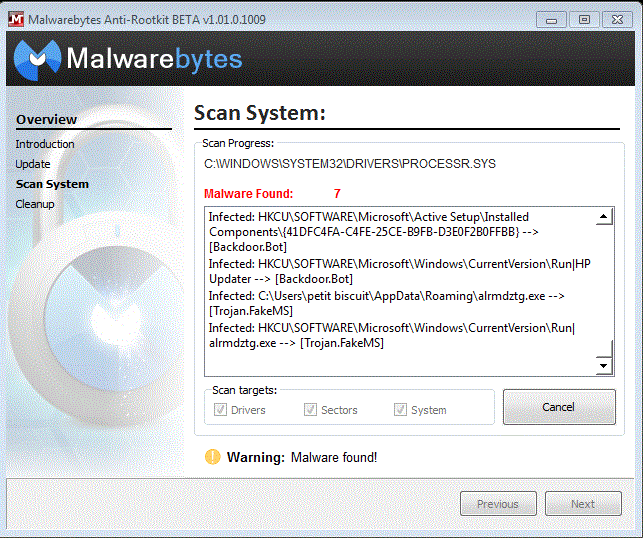Select the HP Updater Backdoor.Bot infection entry
643x538 pixels.
400,271
